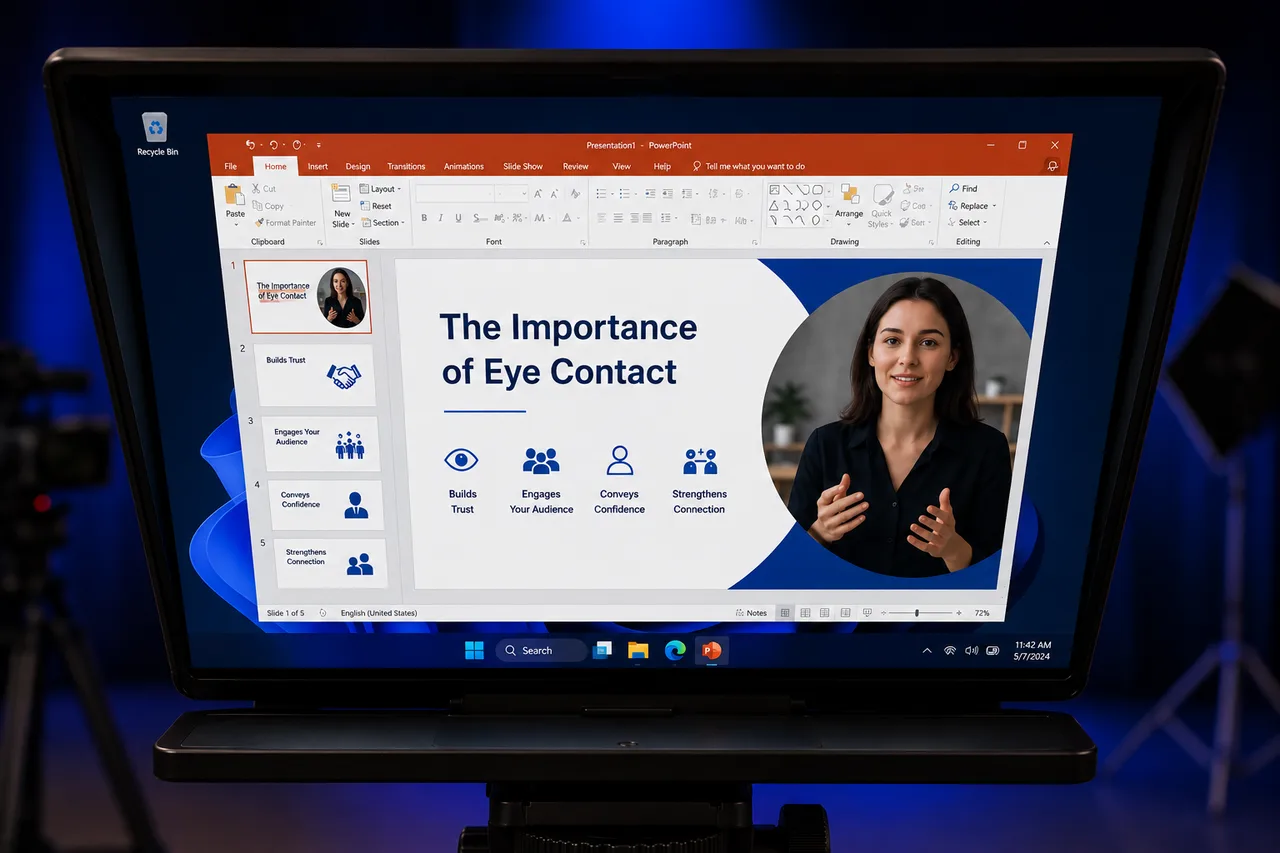Apply Underline formatting
Image resolution: width=1280 pixels, height=853 pixels.
tap(459, 218)
